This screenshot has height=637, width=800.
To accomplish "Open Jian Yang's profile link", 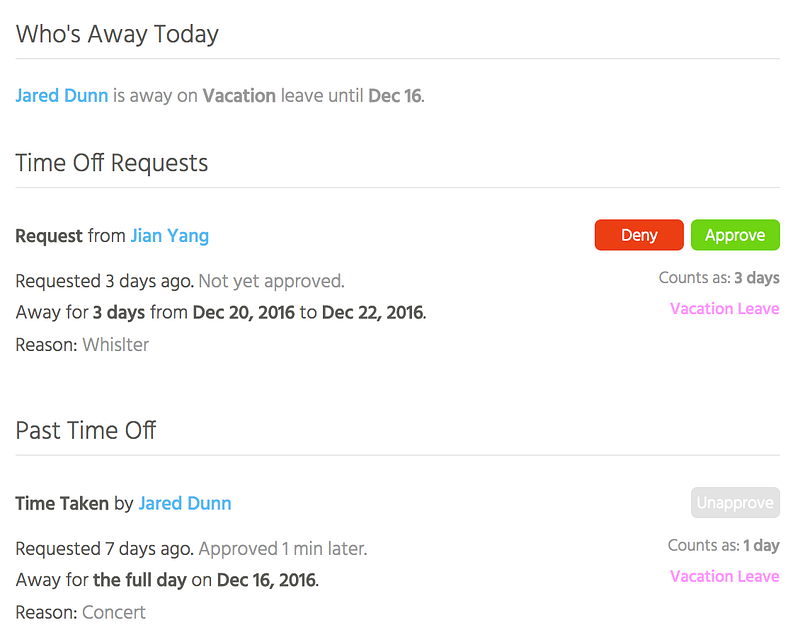I will click(x=169, y=236).
